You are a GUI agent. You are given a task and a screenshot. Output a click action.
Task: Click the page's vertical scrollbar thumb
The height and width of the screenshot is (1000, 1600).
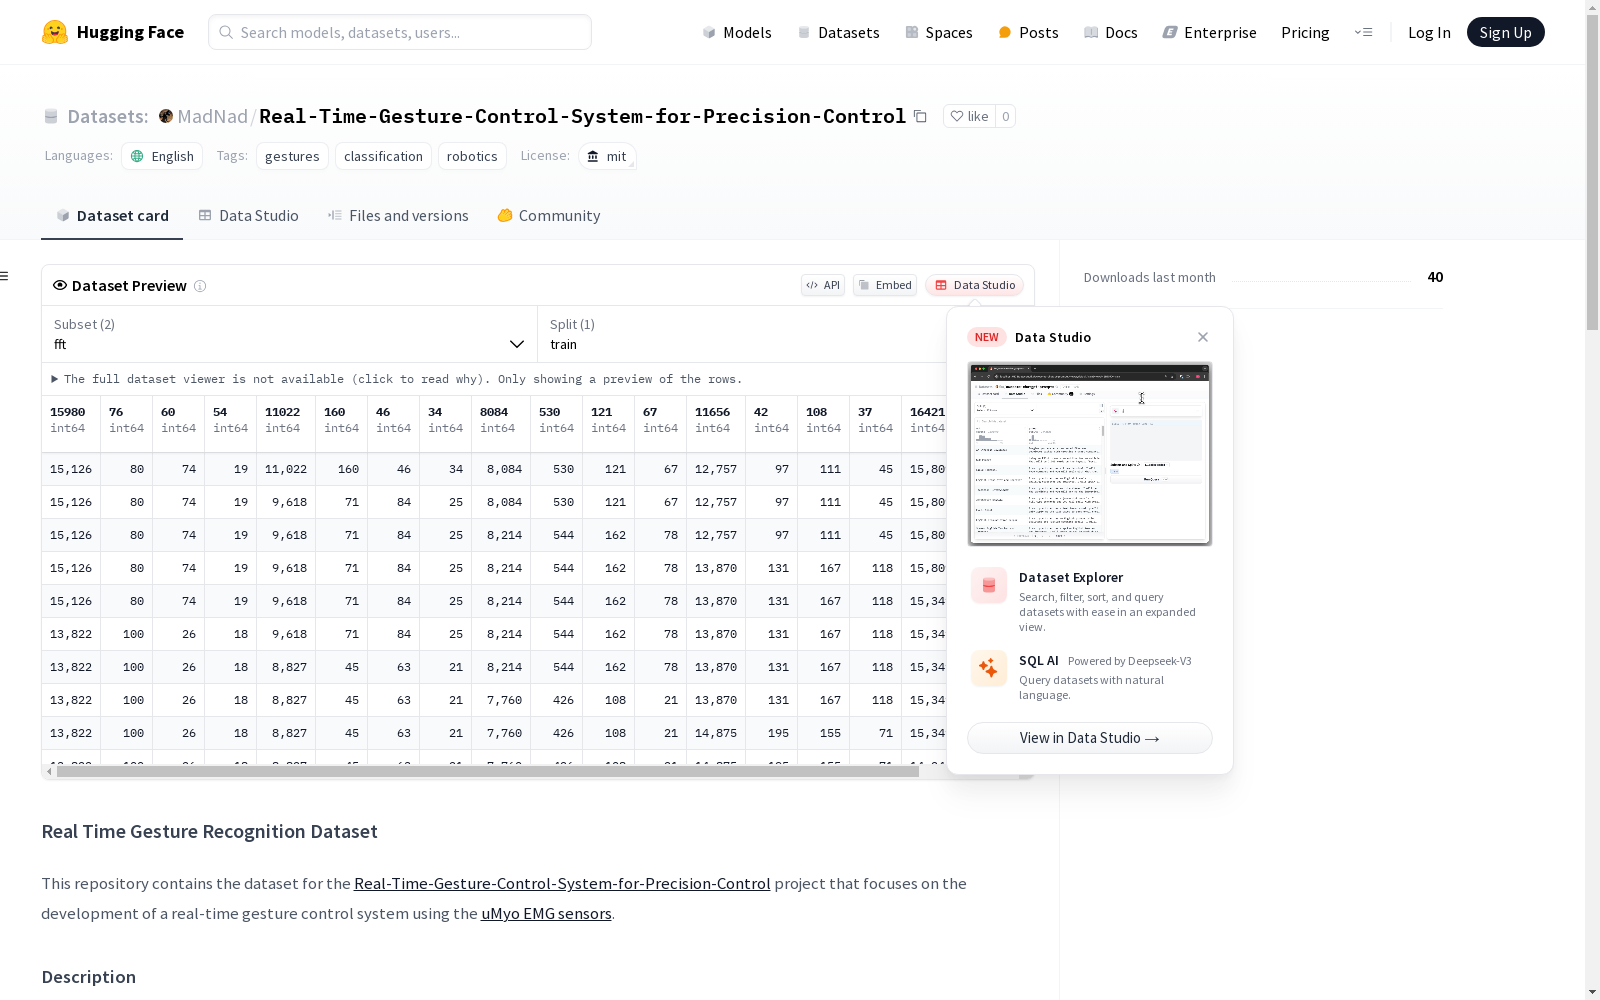coord(1592,170)
